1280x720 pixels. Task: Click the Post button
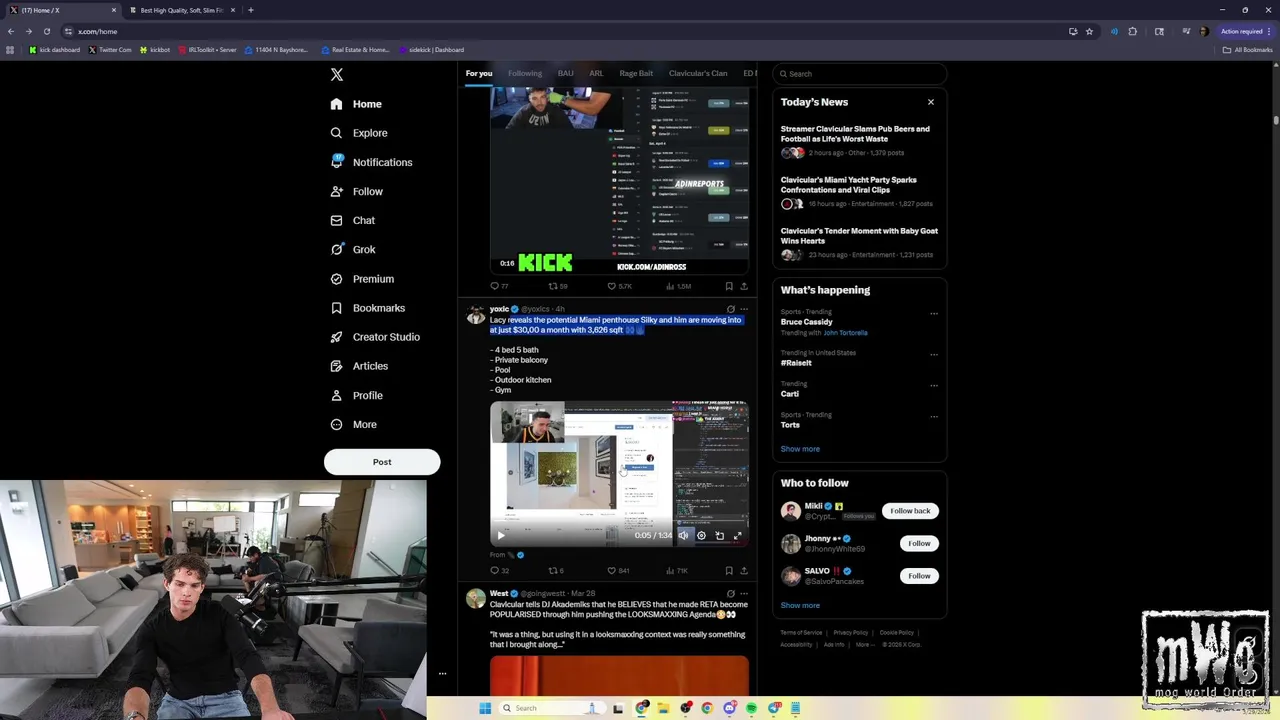click(382, 462)
